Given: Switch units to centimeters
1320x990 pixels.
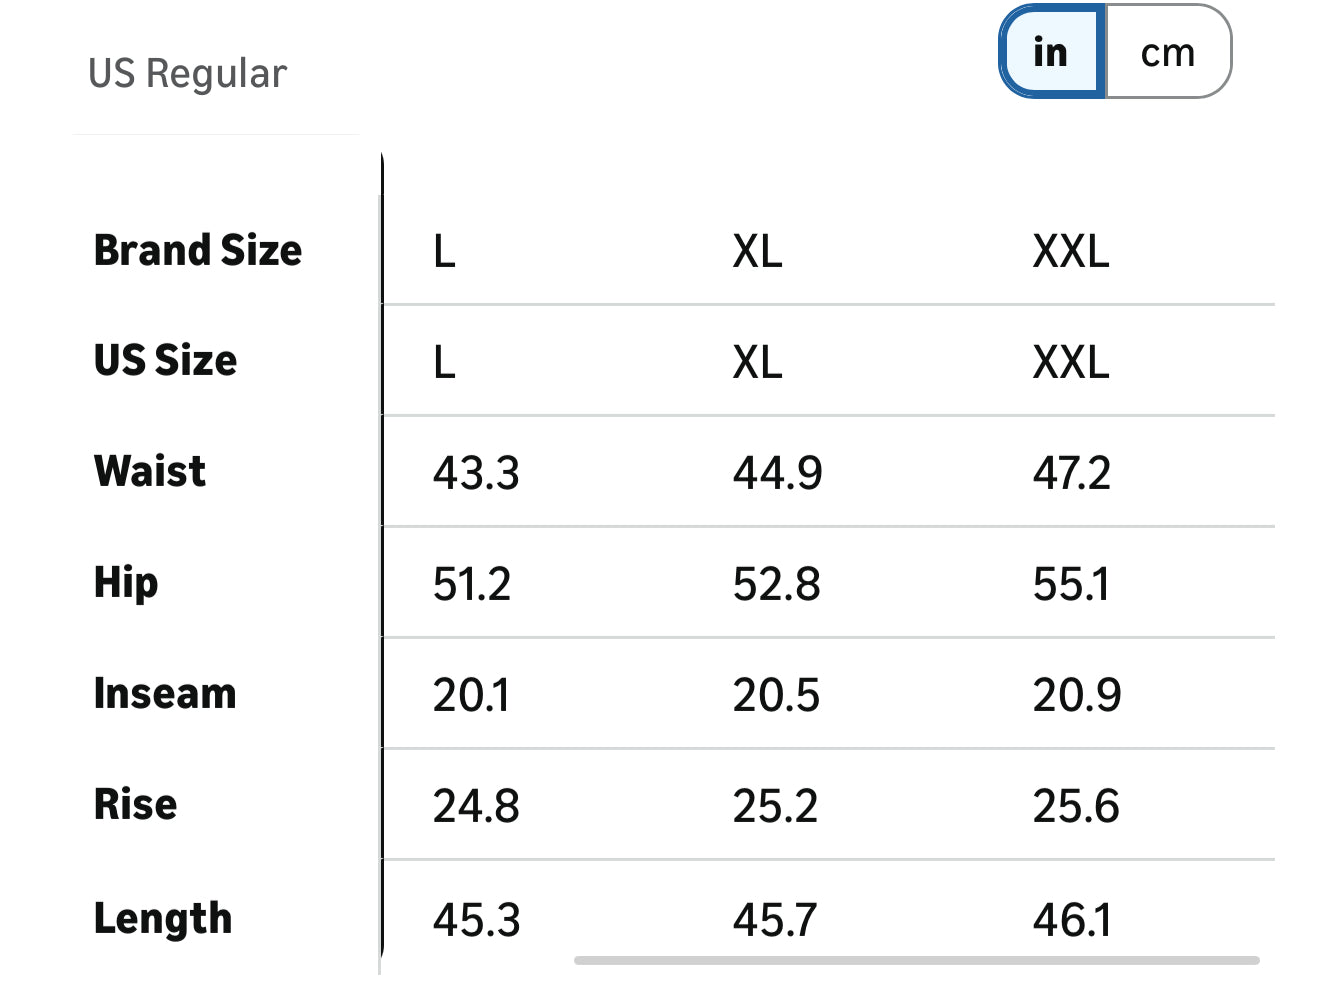Looking at the screenshot, I should (x=1168, y=52).
